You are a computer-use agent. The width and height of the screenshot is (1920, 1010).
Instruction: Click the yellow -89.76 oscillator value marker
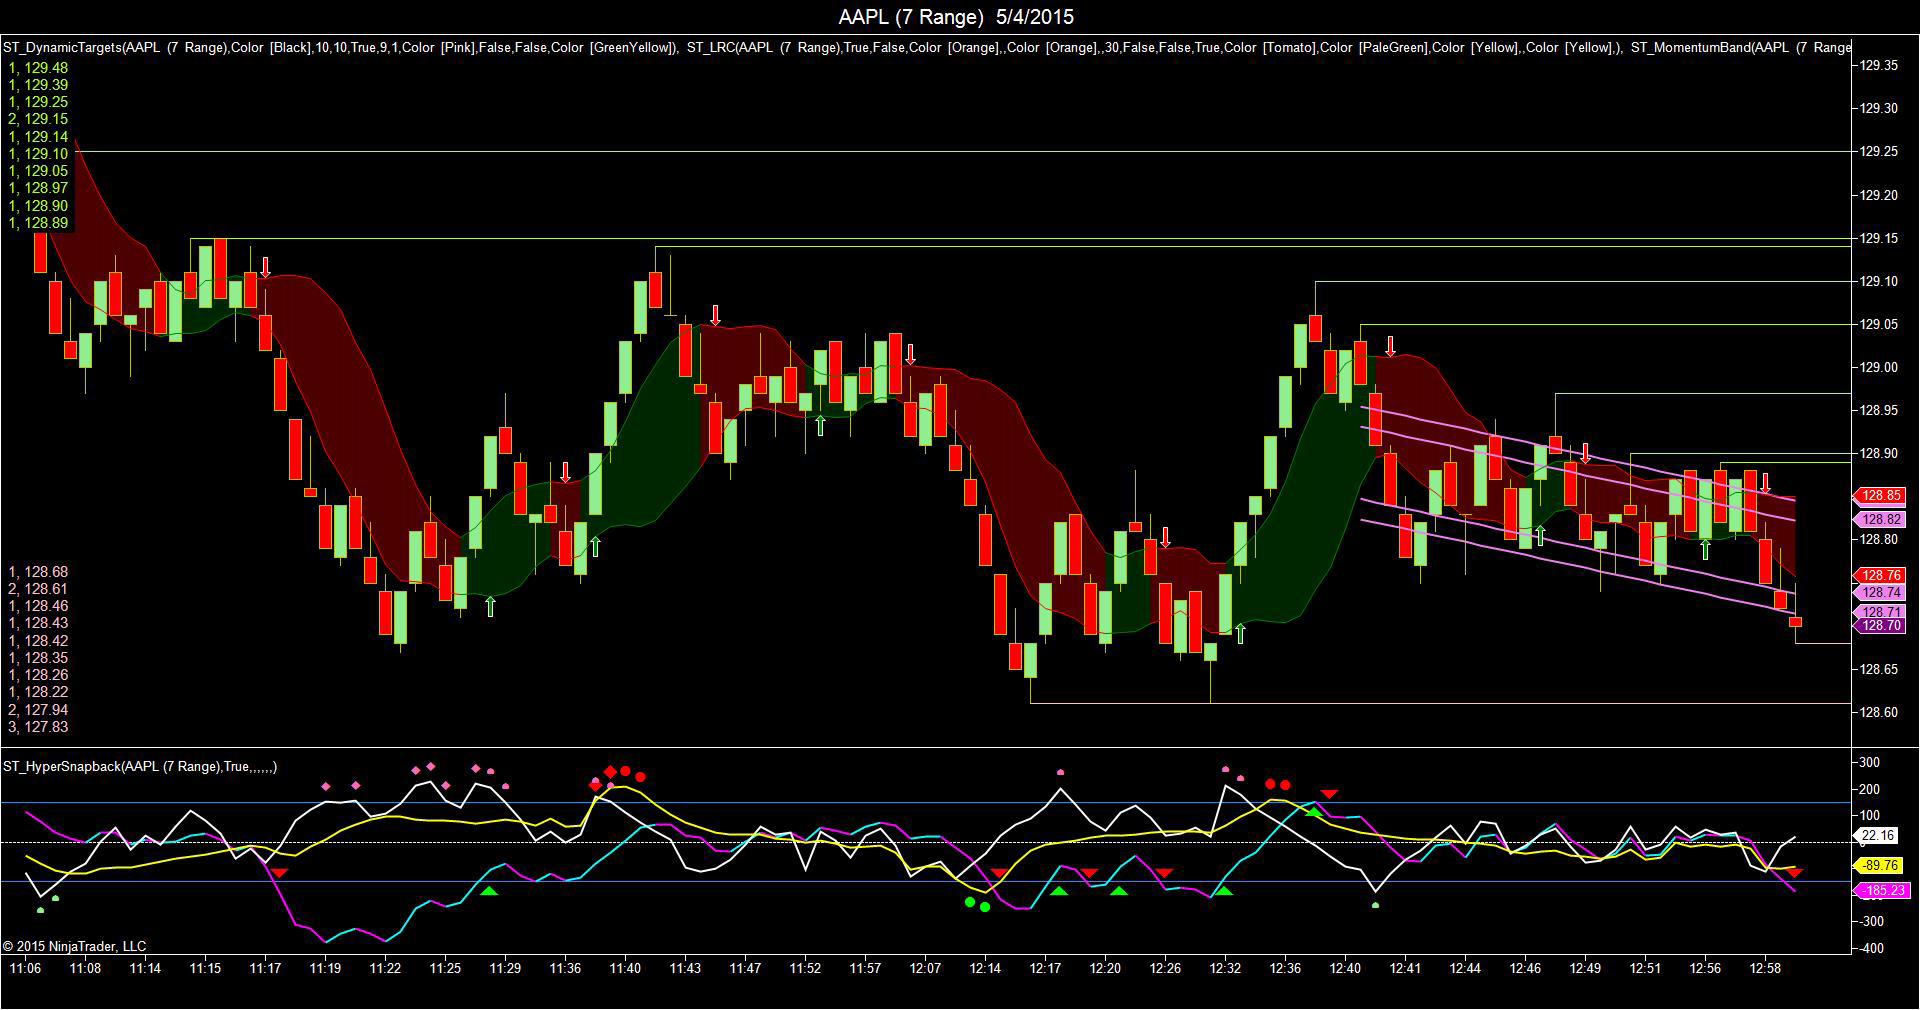[1879, 866]
